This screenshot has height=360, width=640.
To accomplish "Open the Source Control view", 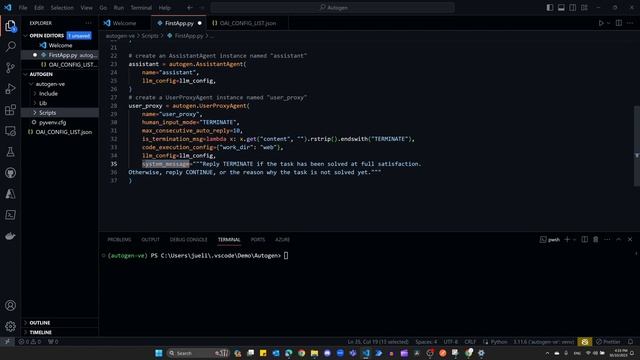I will click(x=10, y=68).
